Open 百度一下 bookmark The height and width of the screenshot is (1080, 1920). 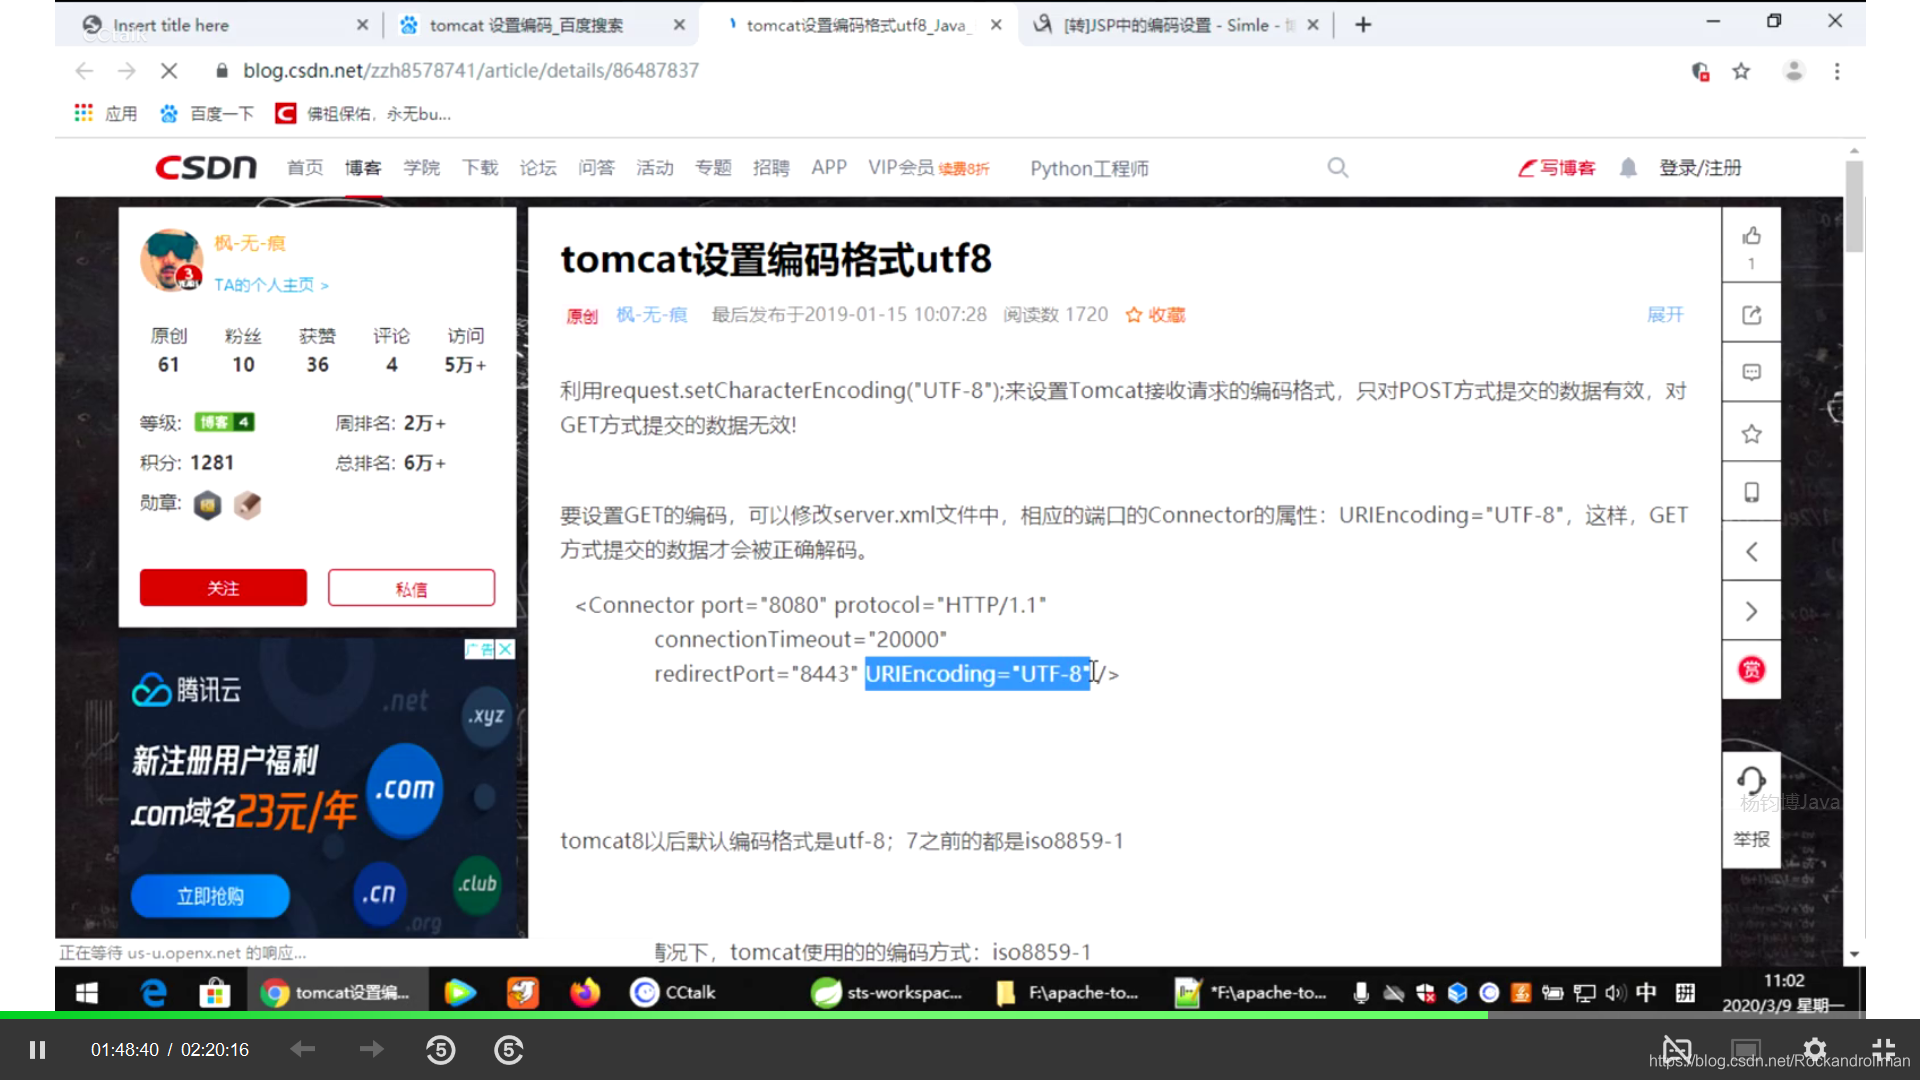[x=207, y=113]
